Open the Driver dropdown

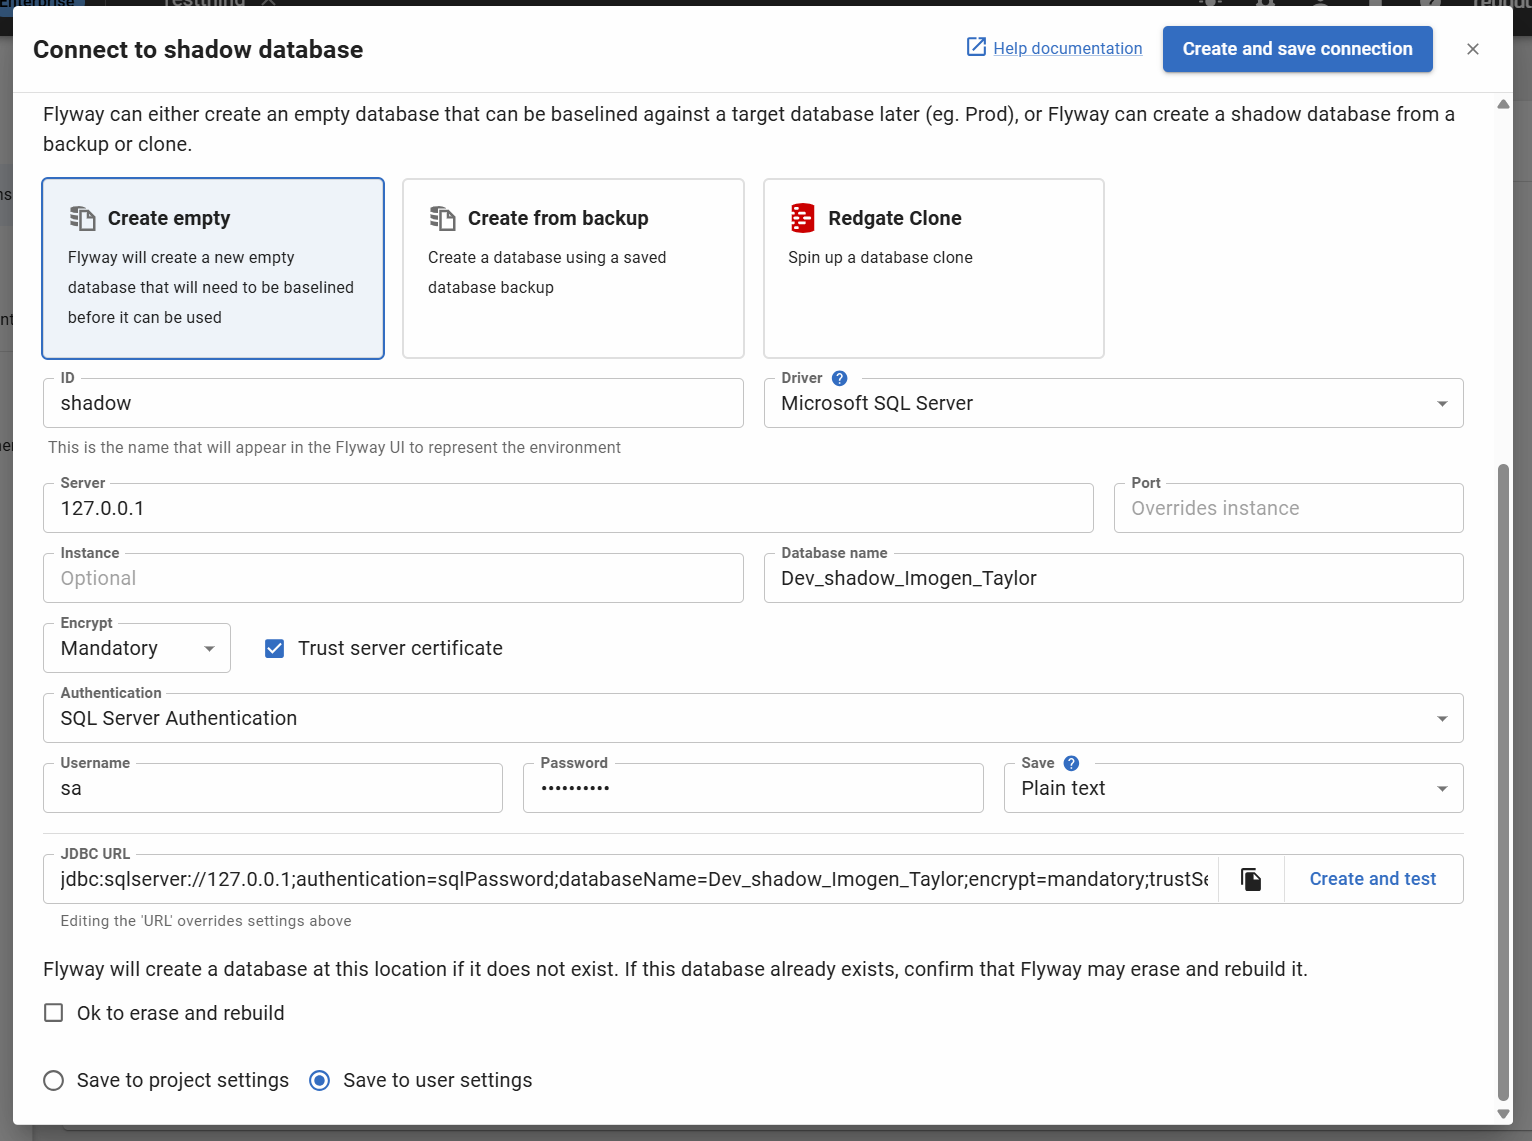point(1113,403)
